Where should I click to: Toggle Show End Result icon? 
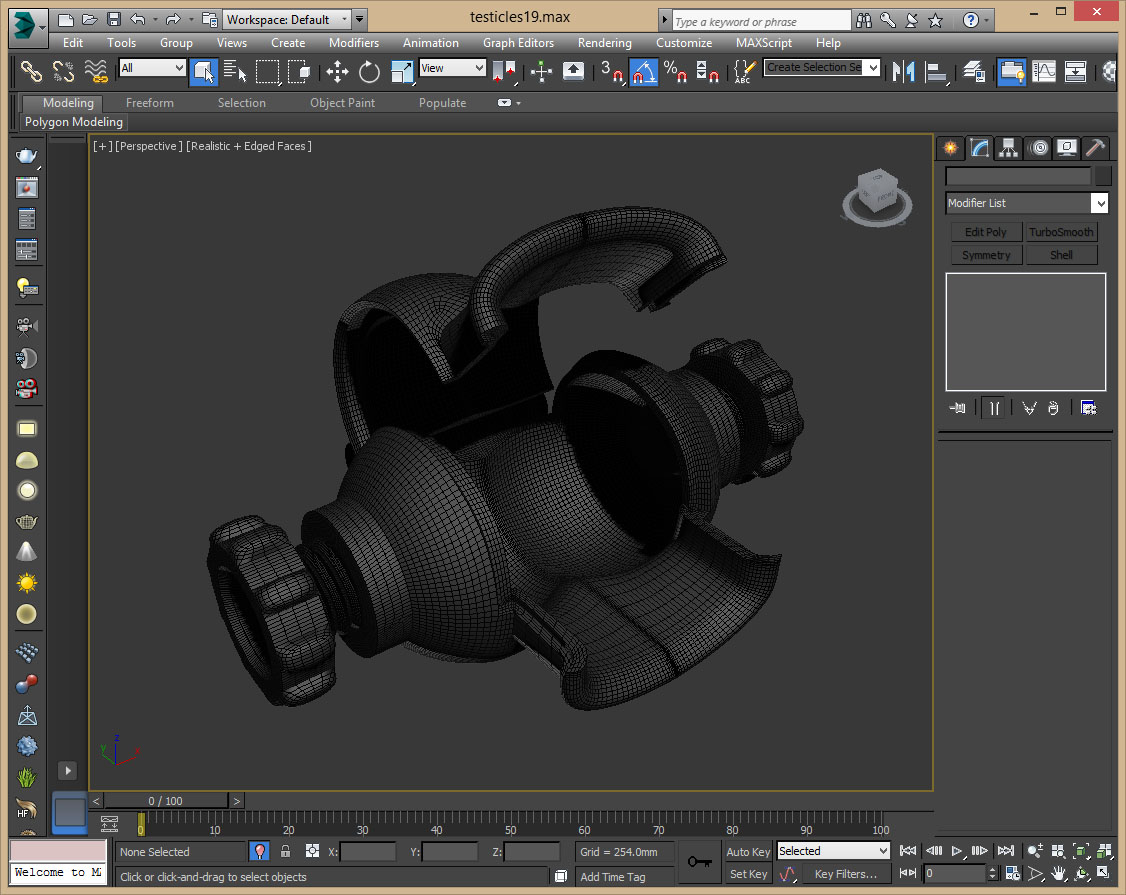click(995, 408)
